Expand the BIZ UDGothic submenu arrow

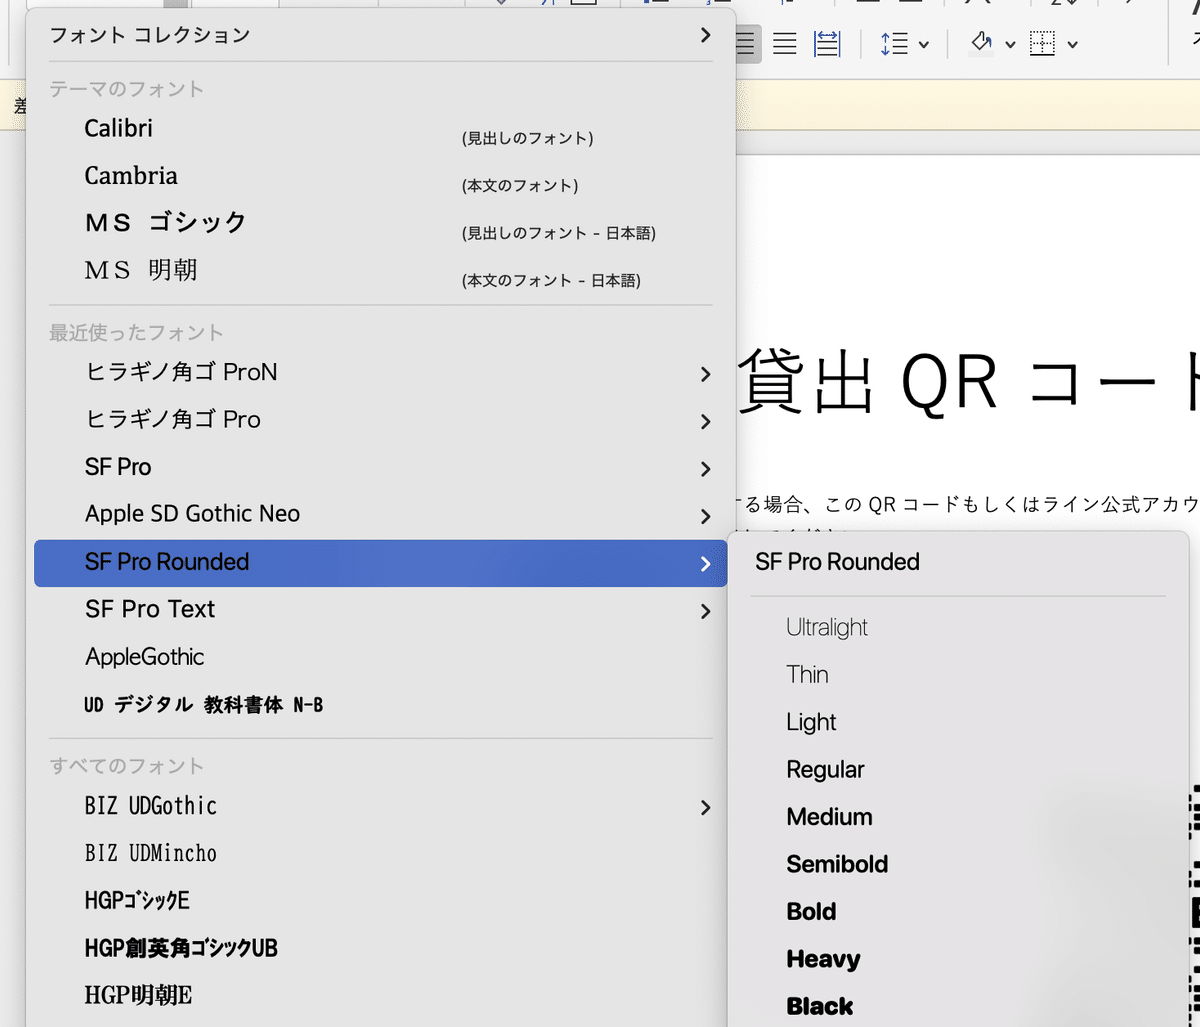click(705, 807)
